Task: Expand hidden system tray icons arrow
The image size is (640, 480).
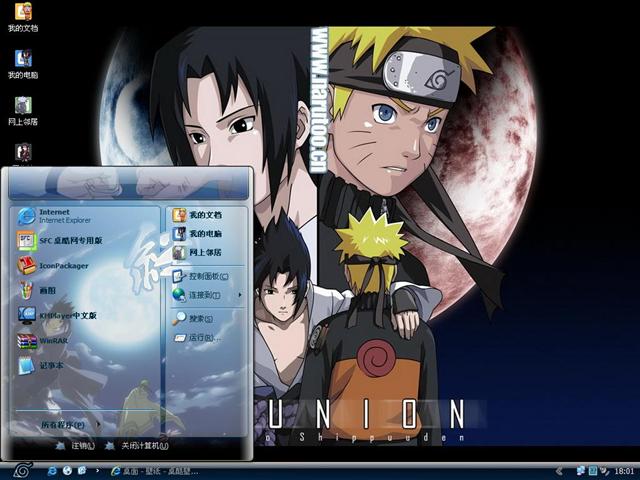Action: pos(559,471)
